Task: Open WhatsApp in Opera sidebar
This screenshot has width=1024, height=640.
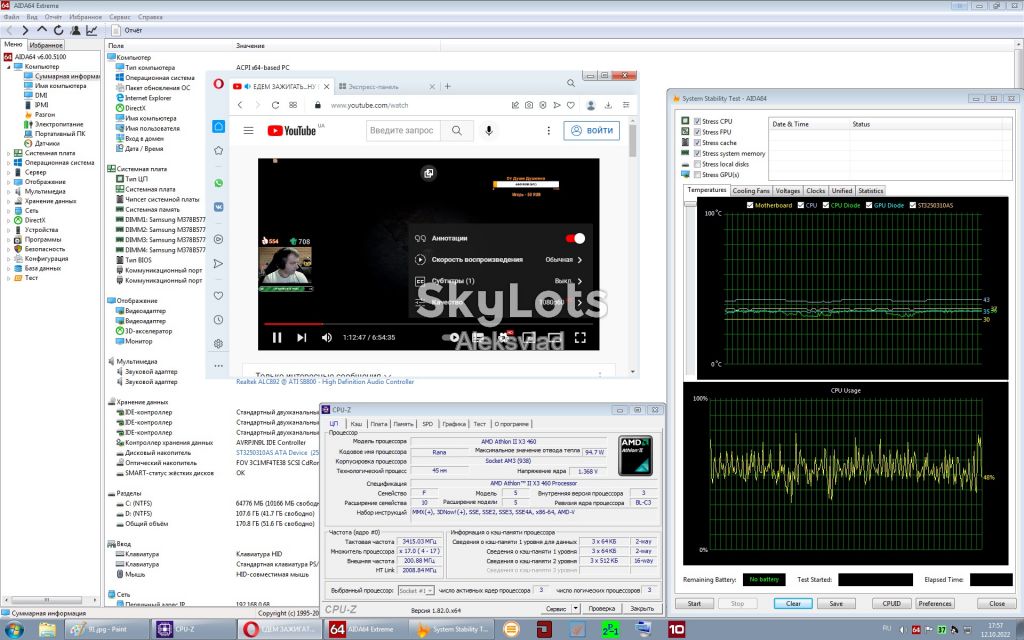Action: [x=219, y=184]
